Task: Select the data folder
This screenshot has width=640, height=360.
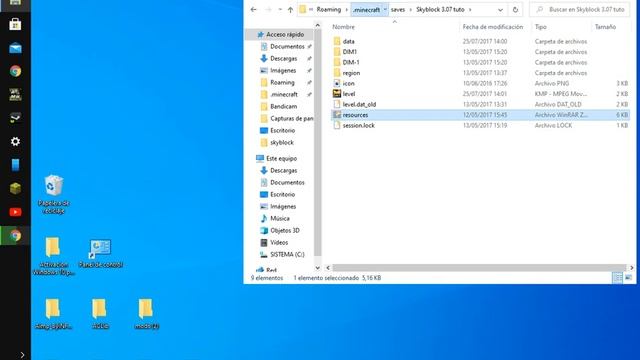Action: 349,41
